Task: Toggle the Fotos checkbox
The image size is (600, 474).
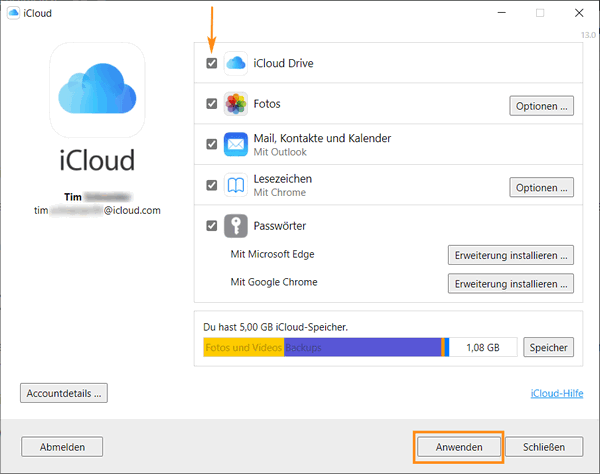Action: click(x=212, y=104)
